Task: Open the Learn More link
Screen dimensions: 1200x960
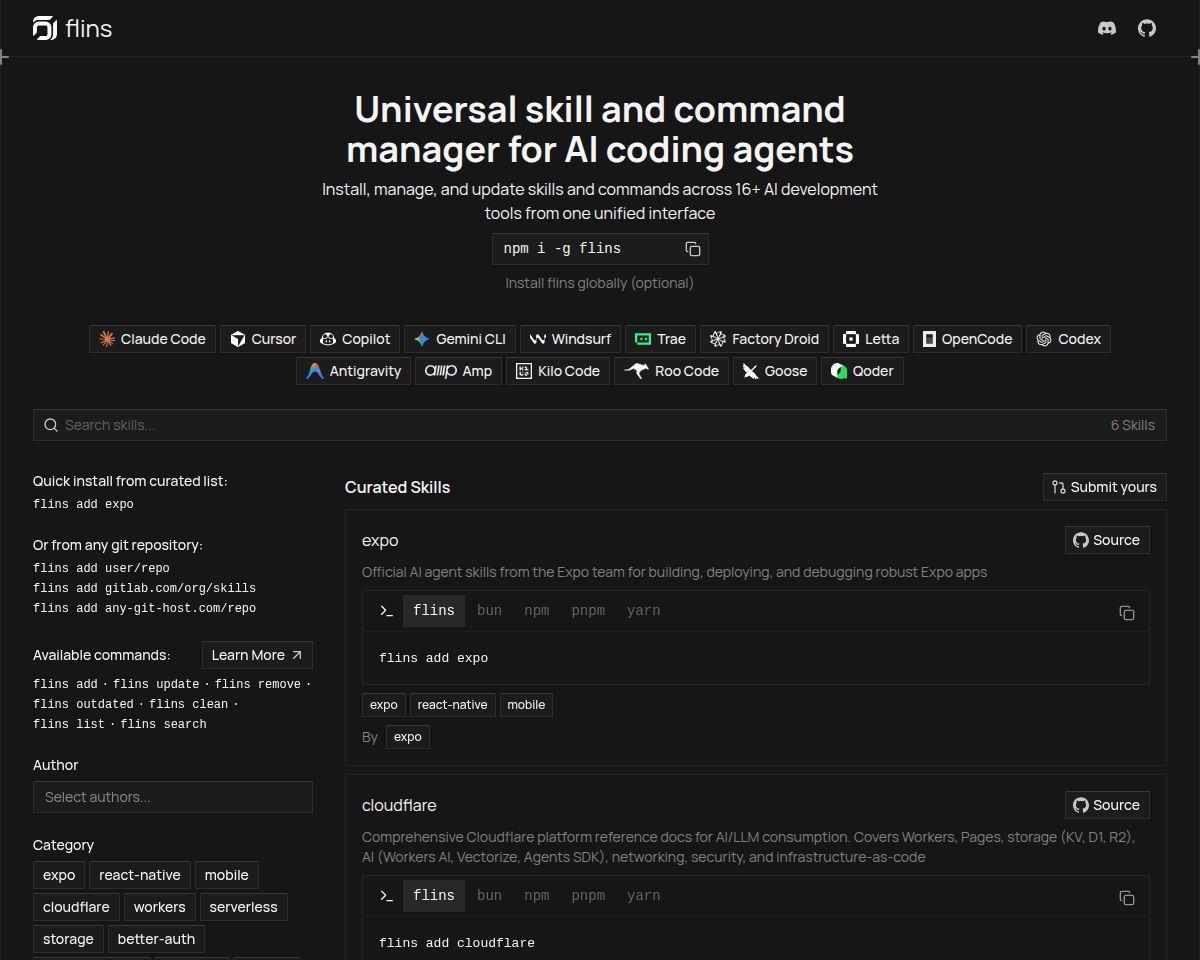Action: (x=257, y=655)
